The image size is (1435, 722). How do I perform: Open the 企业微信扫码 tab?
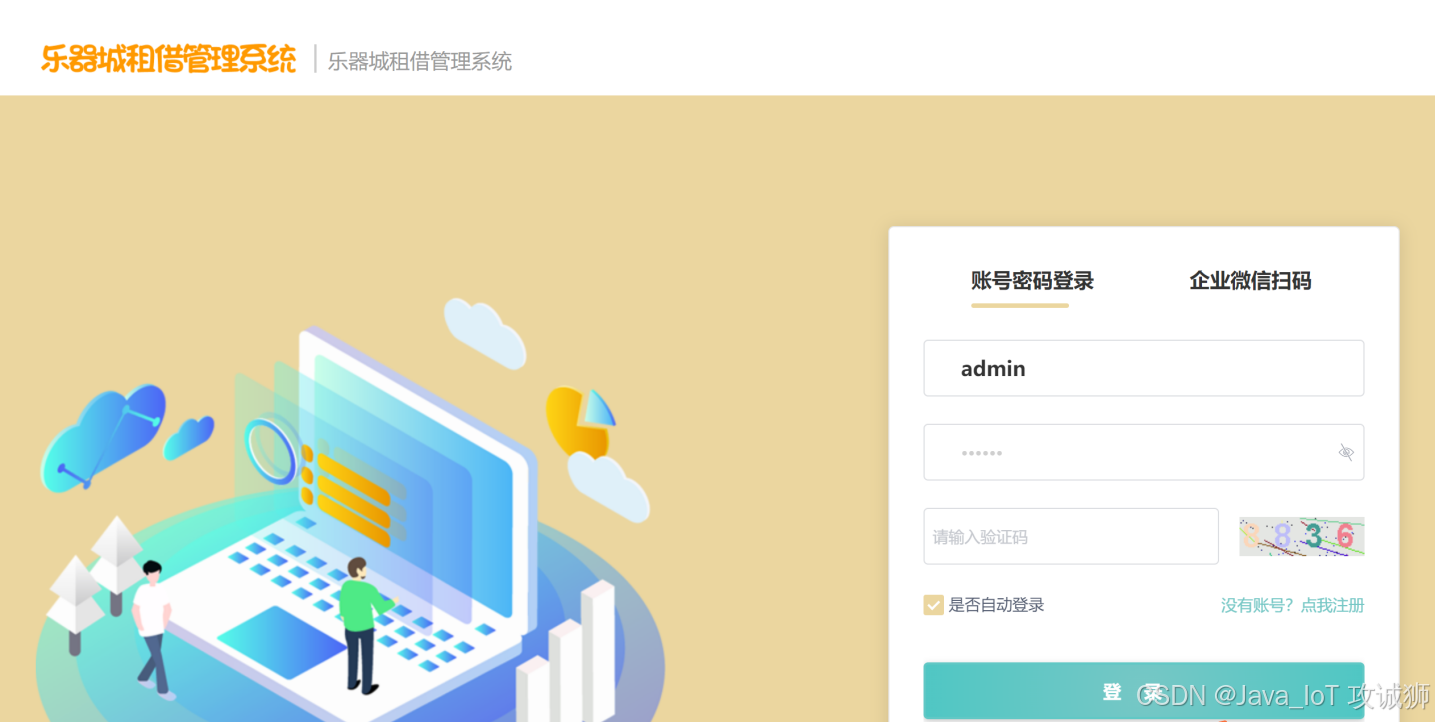[x=1250, y=281]
